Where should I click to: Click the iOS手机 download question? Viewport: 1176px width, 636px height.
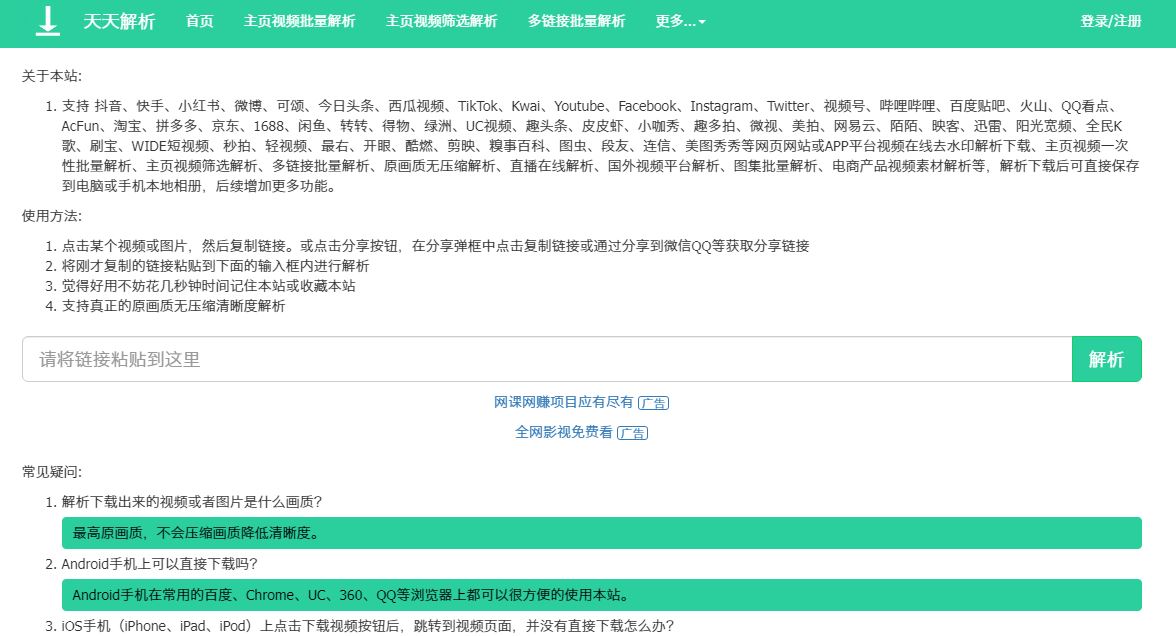[x=367, y=626]
